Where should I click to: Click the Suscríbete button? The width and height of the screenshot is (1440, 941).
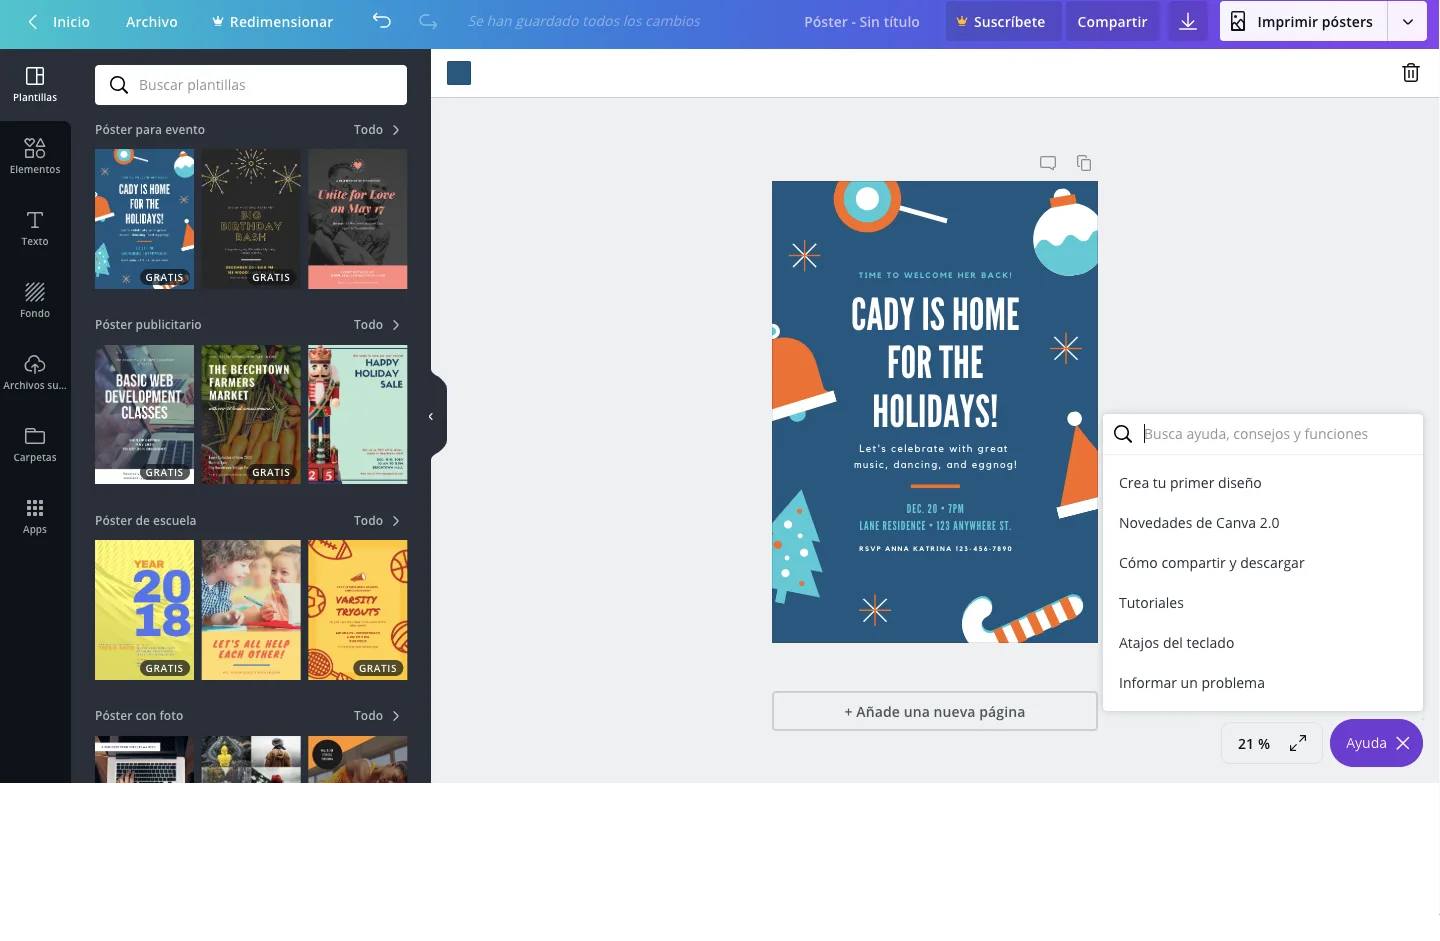coord(1001,21)
